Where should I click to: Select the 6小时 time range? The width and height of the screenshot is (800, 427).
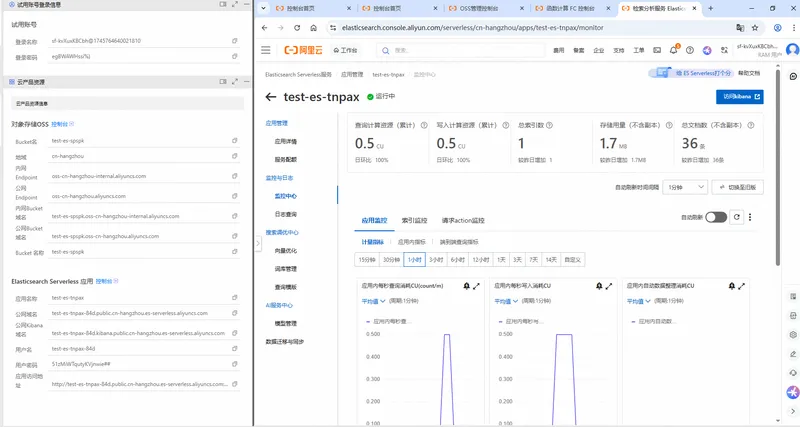(x=458, y=260)
